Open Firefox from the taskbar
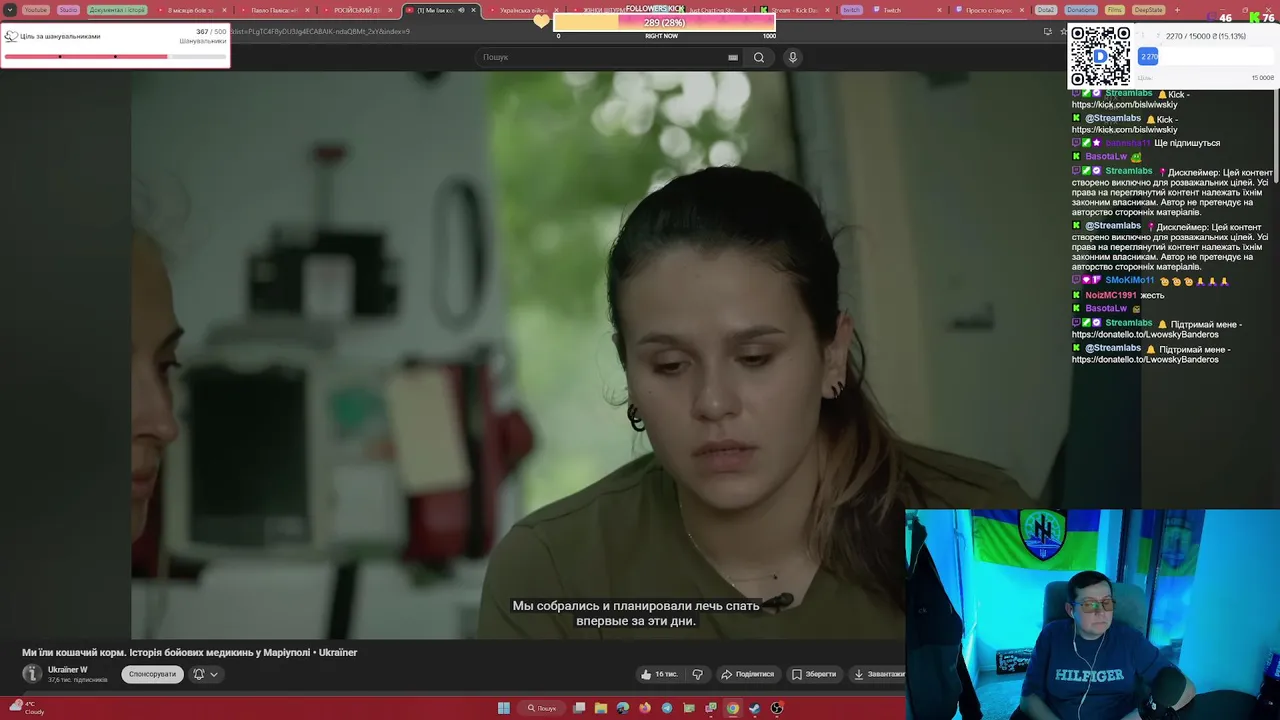Screen dimensions: 1280x720 (645, 708)
